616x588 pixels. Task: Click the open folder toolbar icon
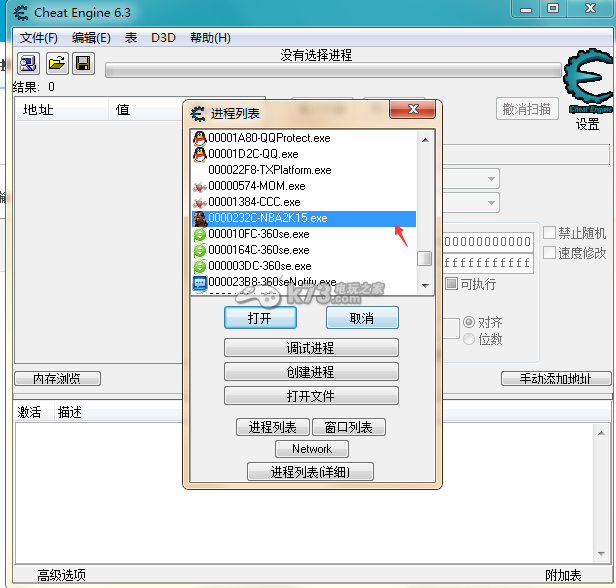point(57,64)
